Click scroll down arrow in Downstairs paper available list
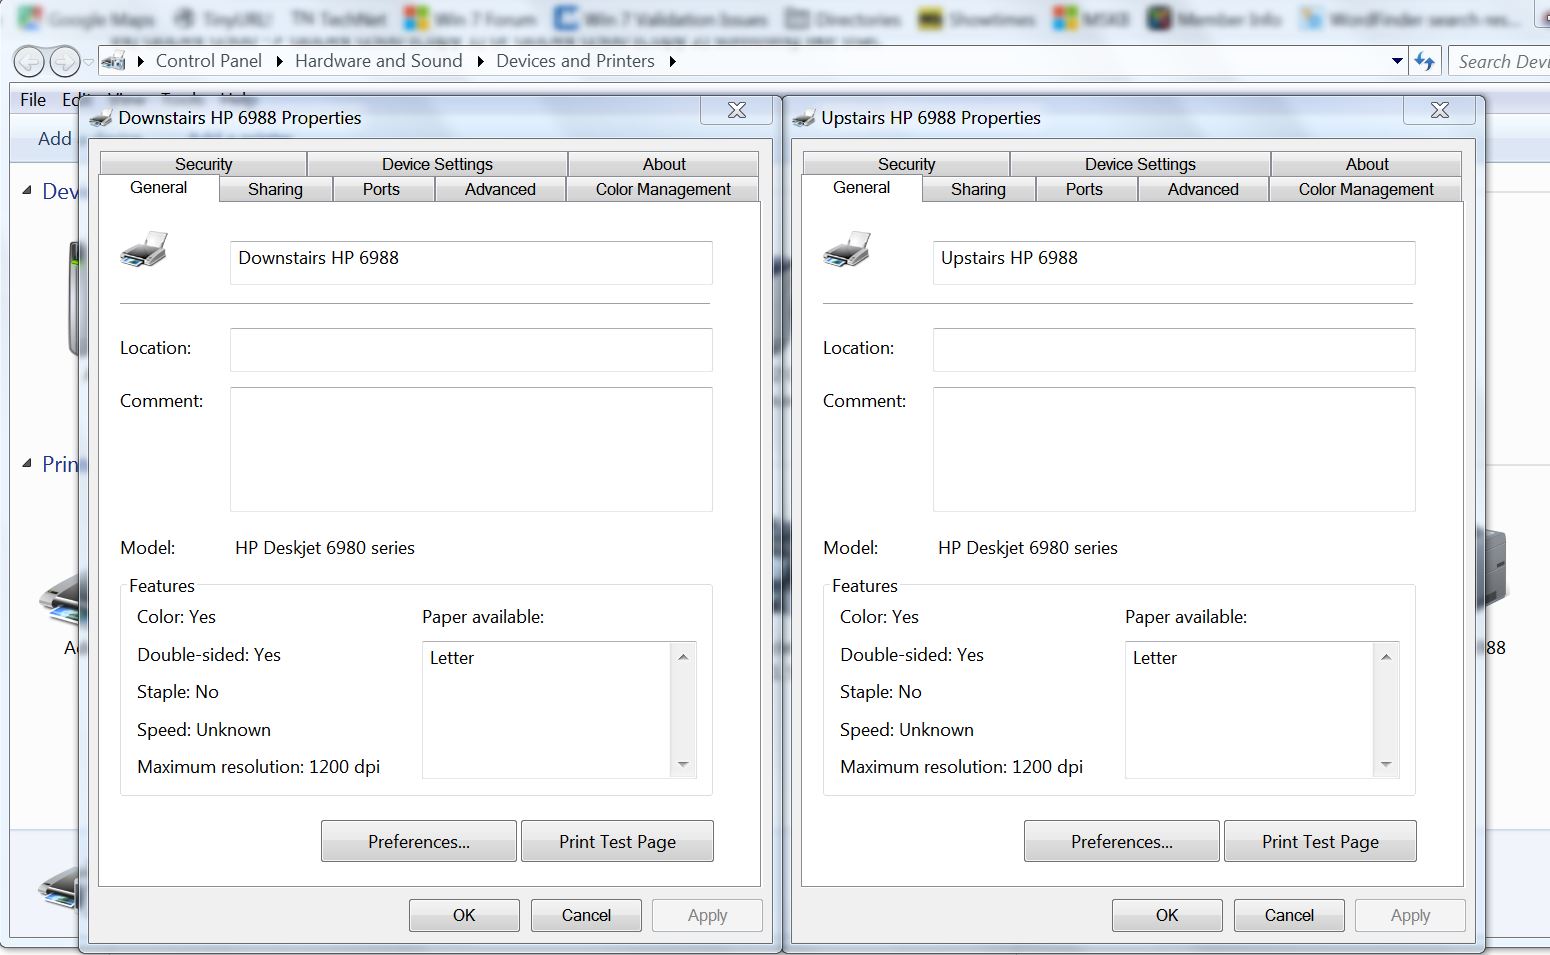 click(x=683, y=764)
